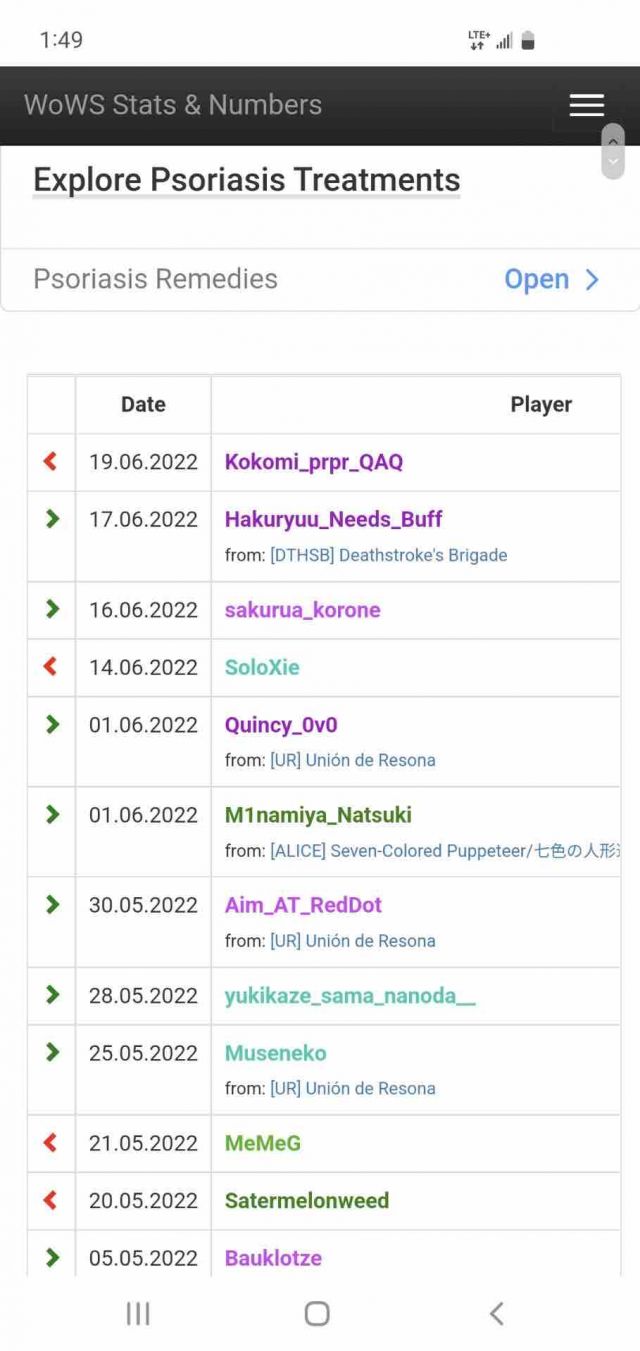Open sakurua_korone player profile
Image resolution: width=640 pixels, height=1351 pixels.
(302, 610)
